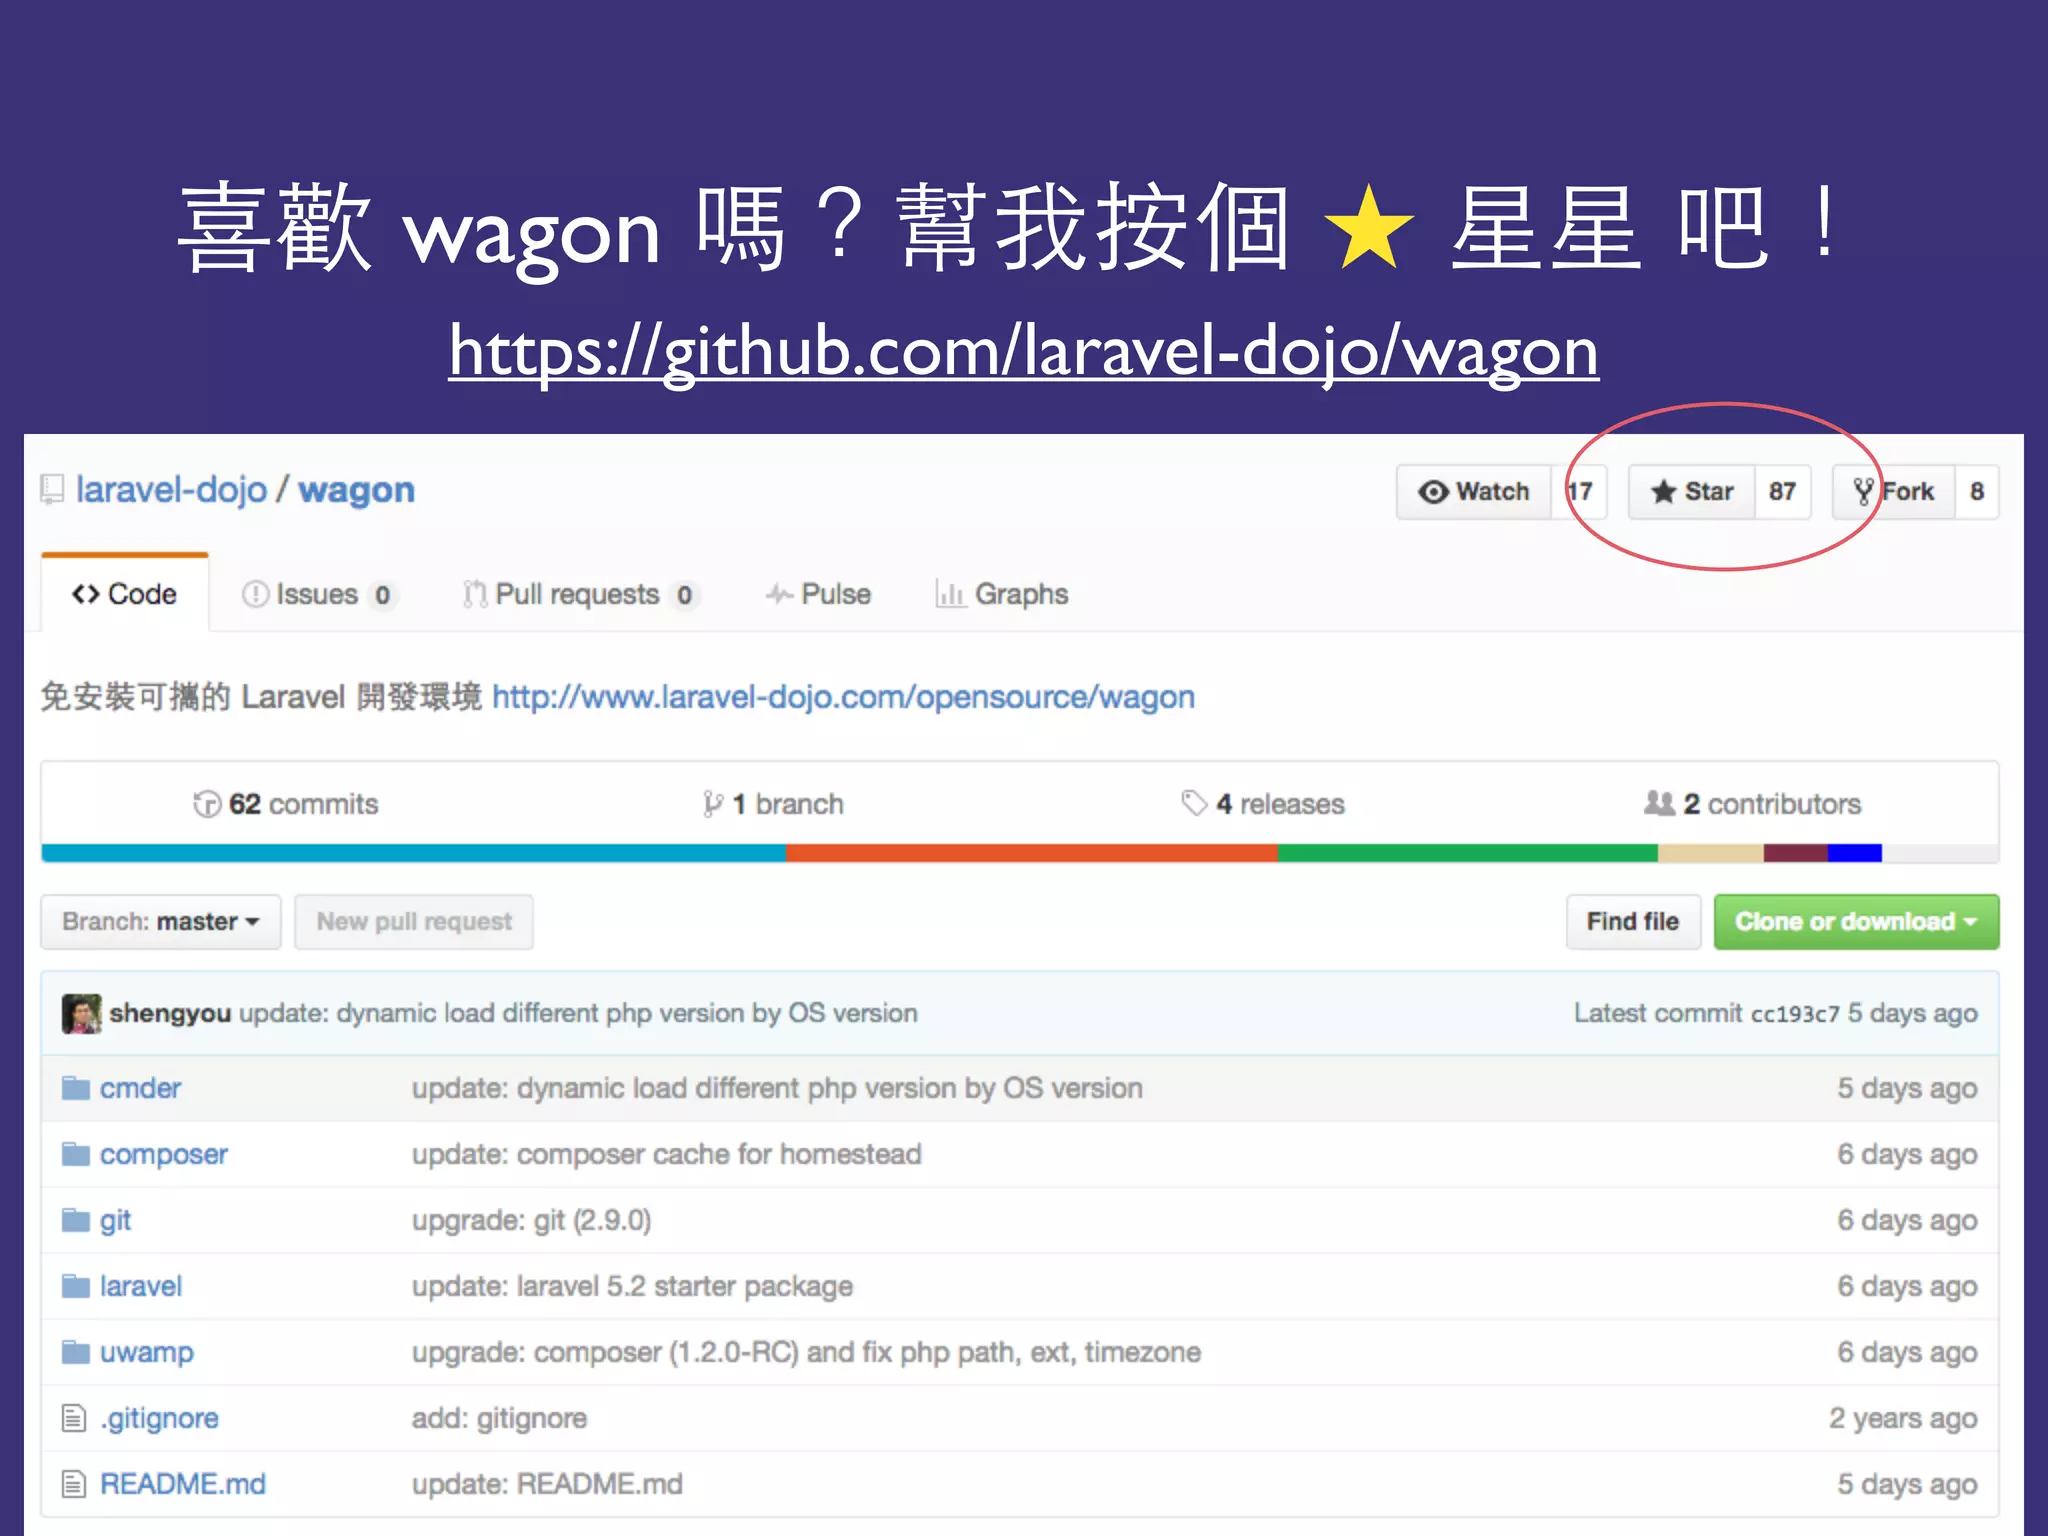
Task: Click the Issues circle icon
Action: point(255,594)
